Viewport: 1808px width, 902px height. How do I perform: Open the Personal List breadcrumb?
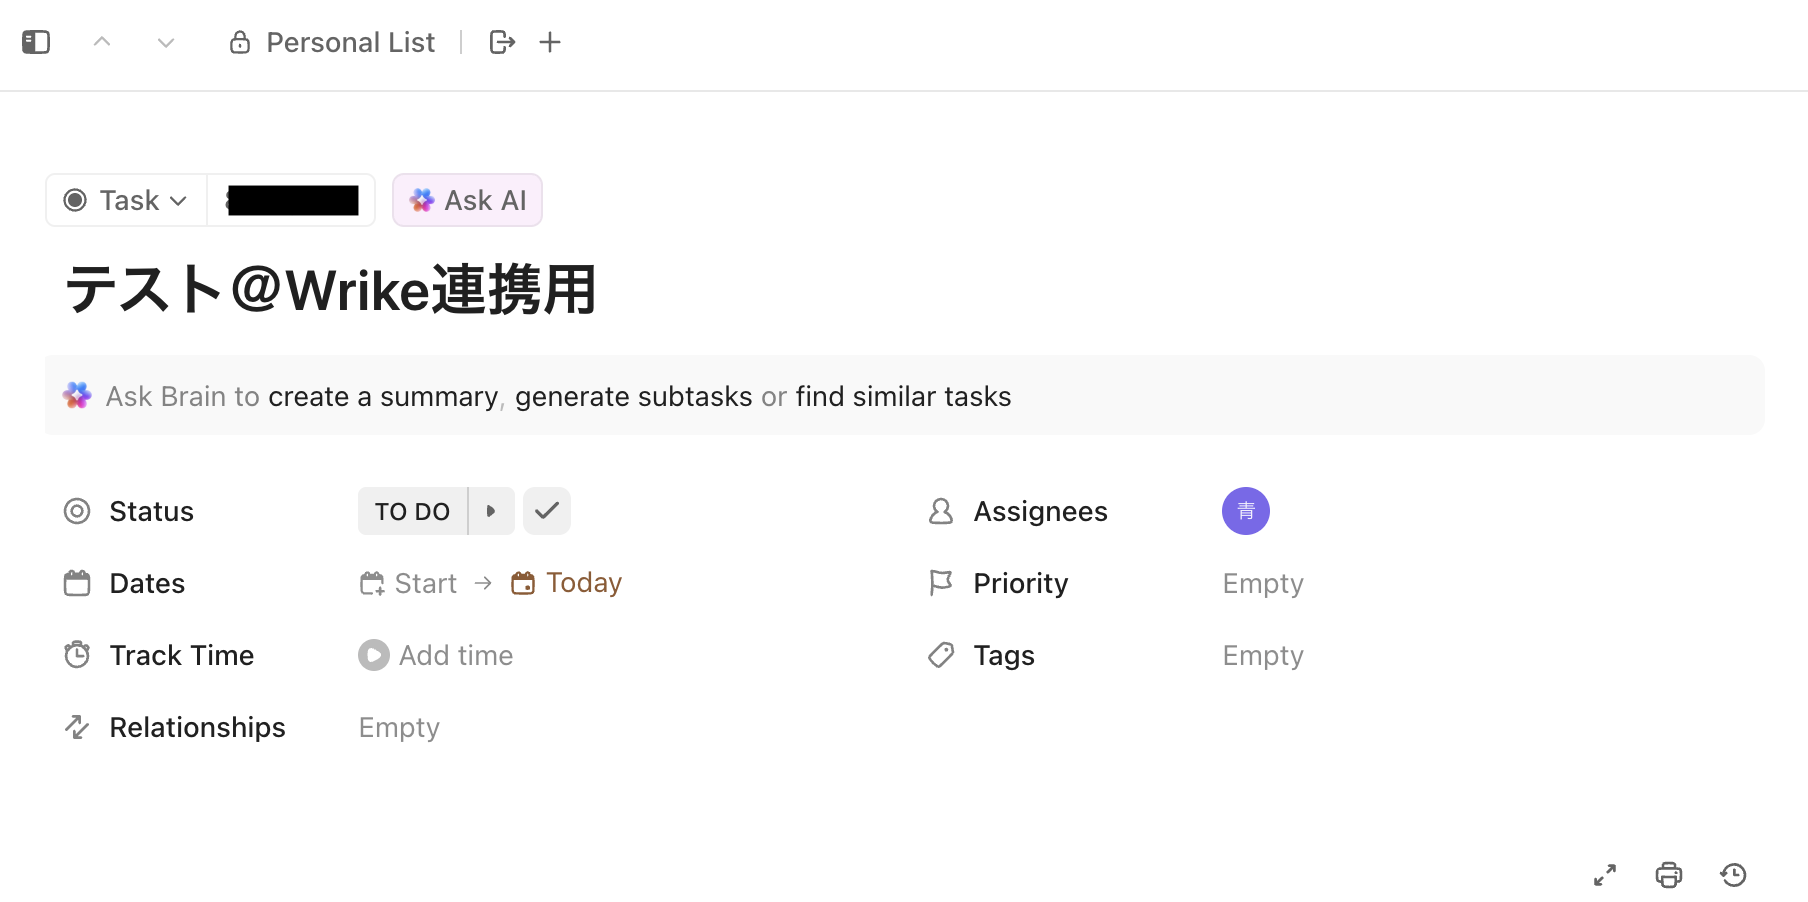tap(333, 42)
